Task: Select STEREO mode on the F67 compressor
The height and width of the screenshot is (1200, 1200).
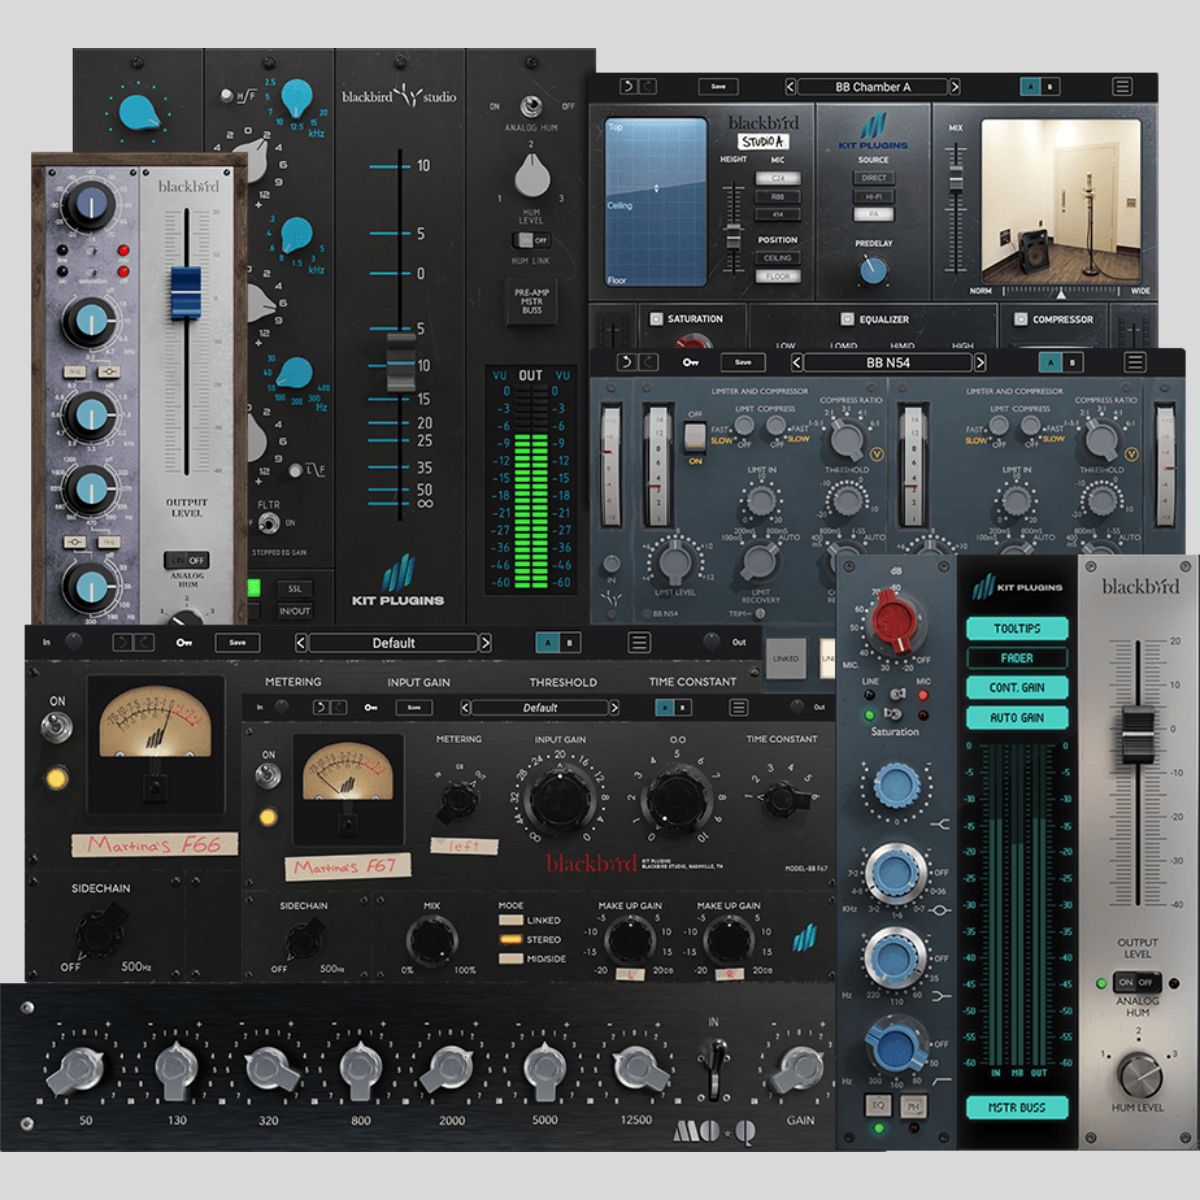Action: (512, 940)
